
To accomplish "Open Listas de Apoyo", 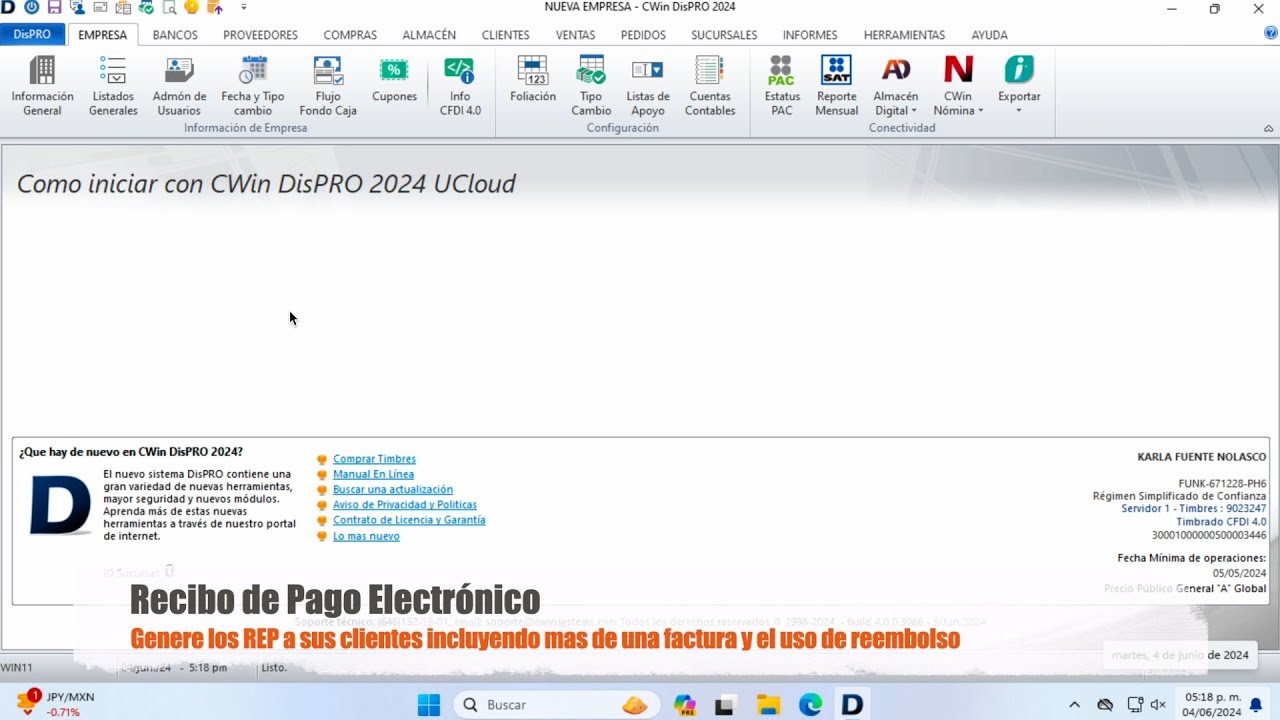I will pyautogui.click(x=648, y=86).
